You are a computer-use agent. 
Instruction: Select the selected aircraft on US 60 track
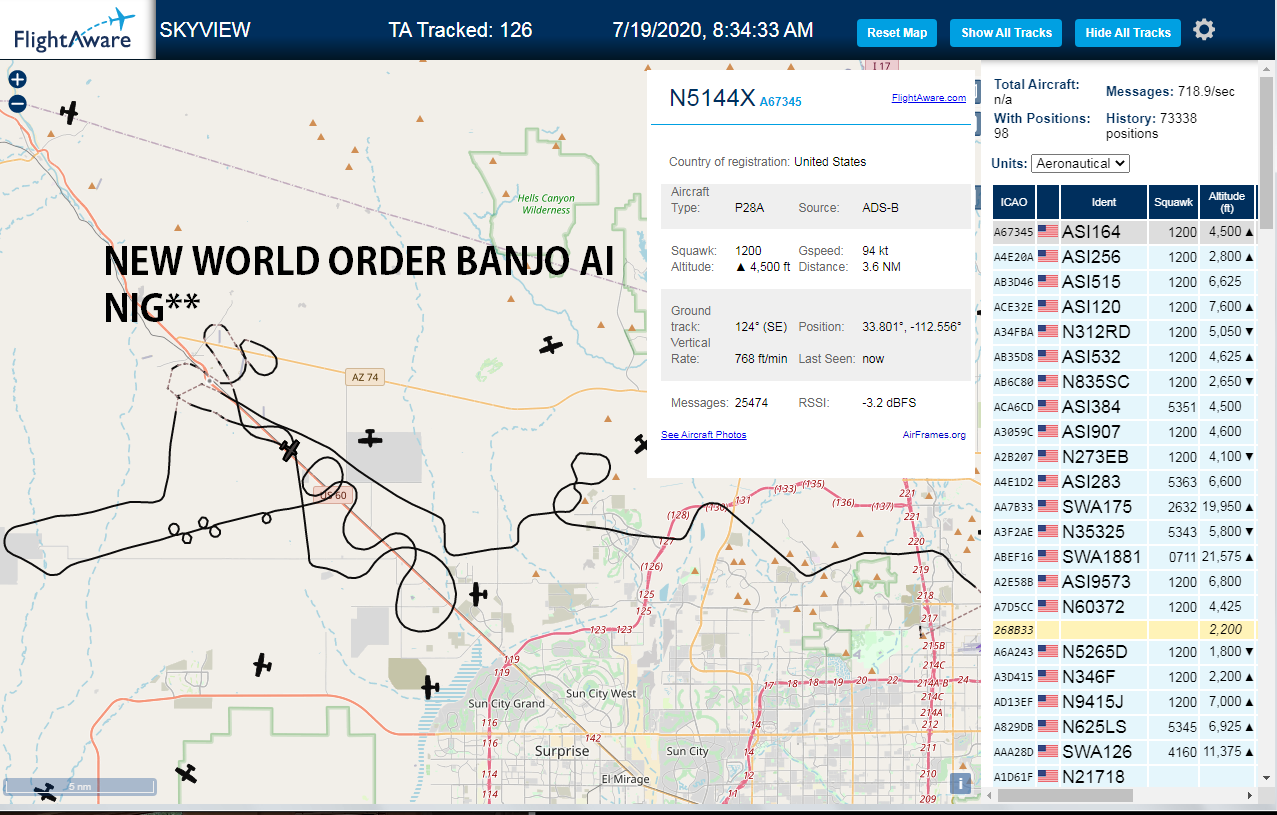coord(290,450)
